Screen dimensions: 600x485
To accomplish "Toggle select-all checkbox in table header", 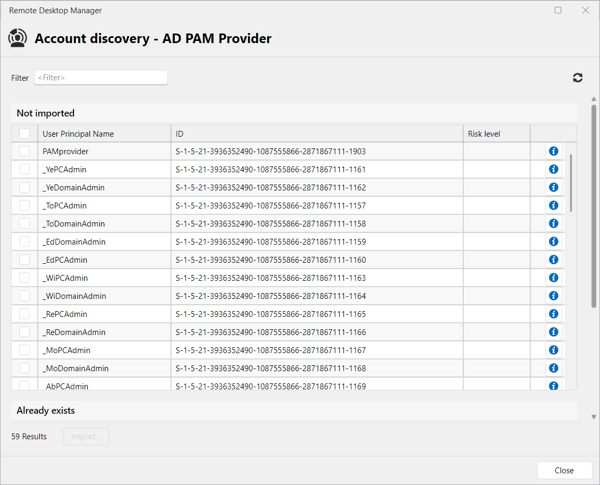I will tap(24, 133).
